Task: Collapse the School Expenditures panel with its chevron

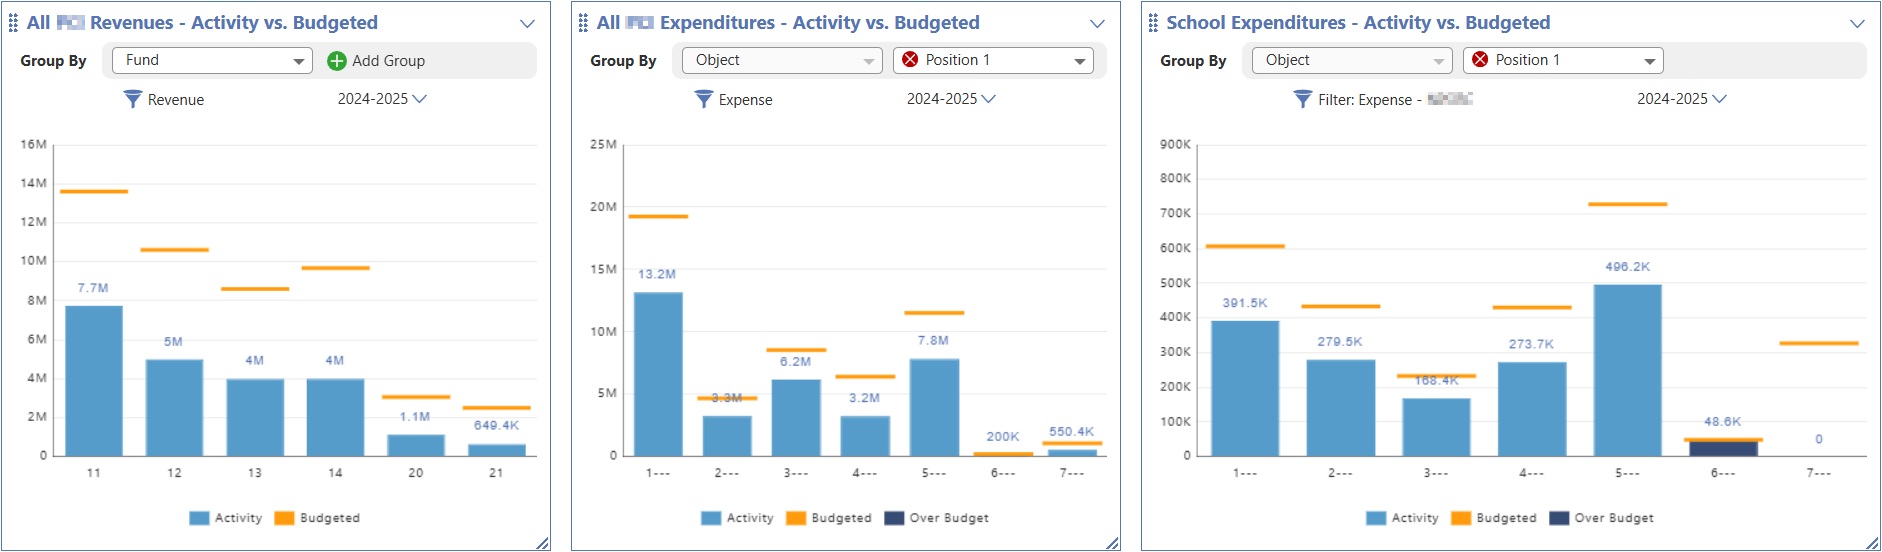Action: point(1857,24)
